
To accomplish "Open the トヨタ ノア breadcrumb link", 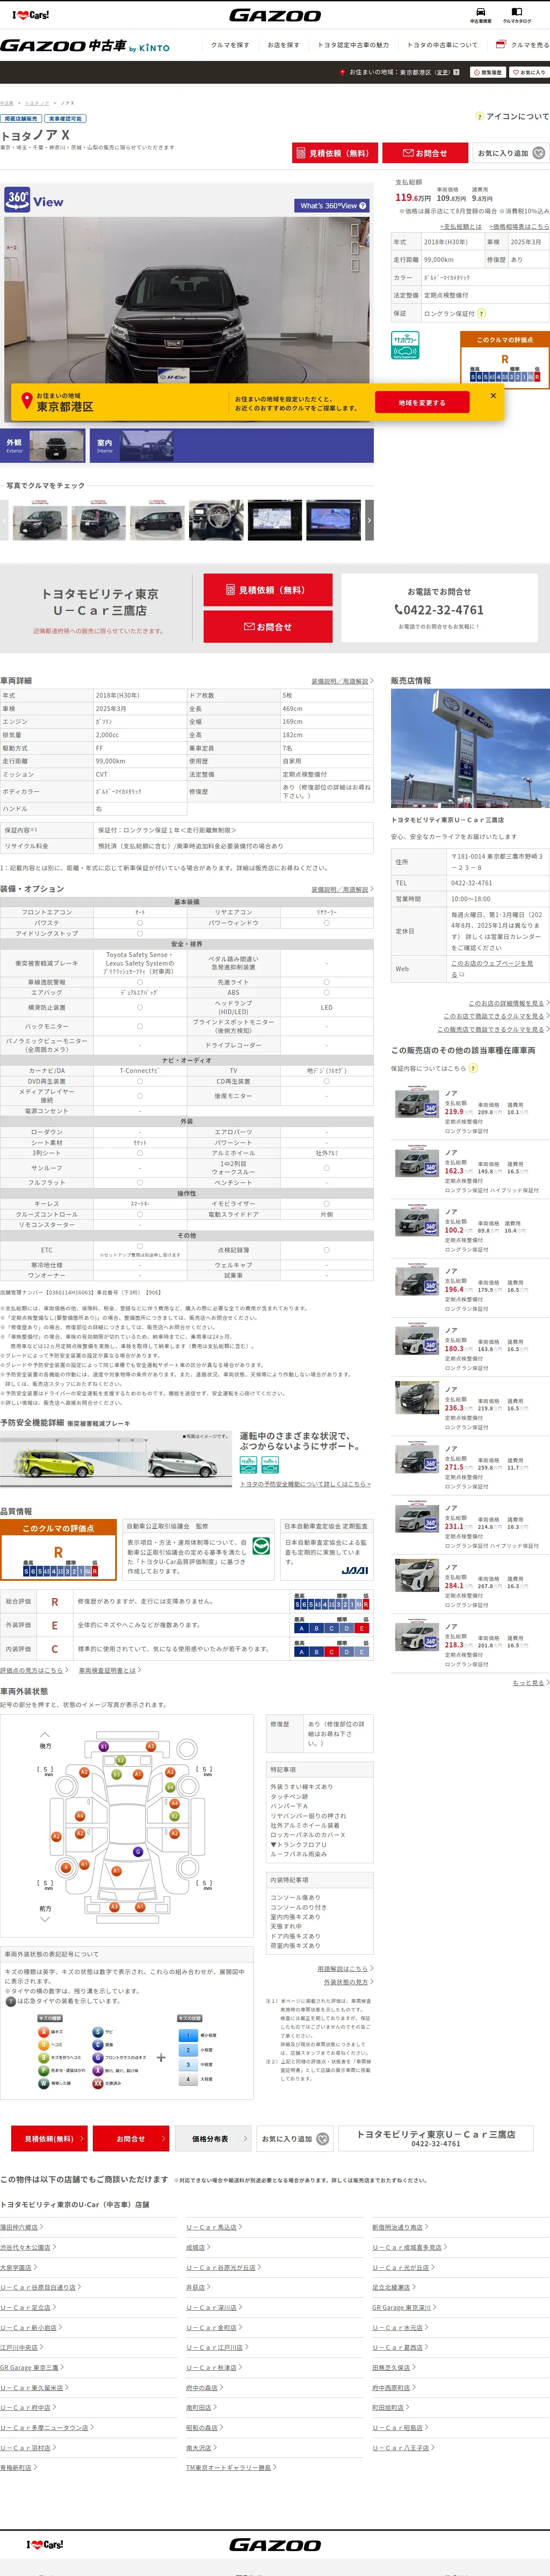I will [x=37, y=103].
